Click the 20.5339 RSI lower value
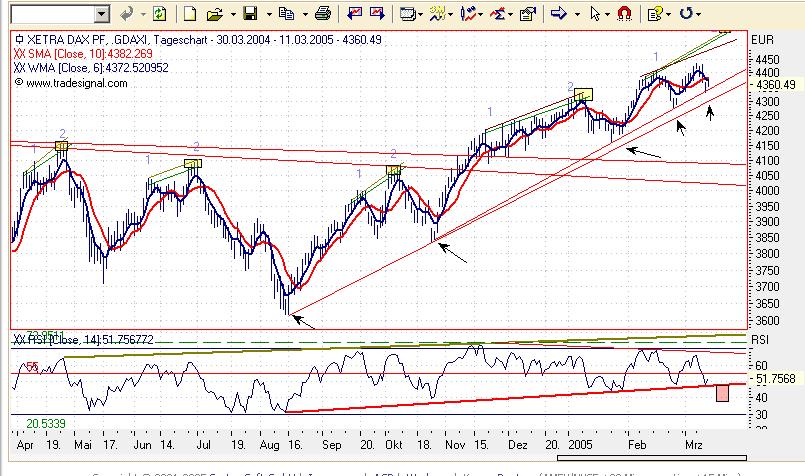This screenshot has width=805, height=476. click(46, 424)
